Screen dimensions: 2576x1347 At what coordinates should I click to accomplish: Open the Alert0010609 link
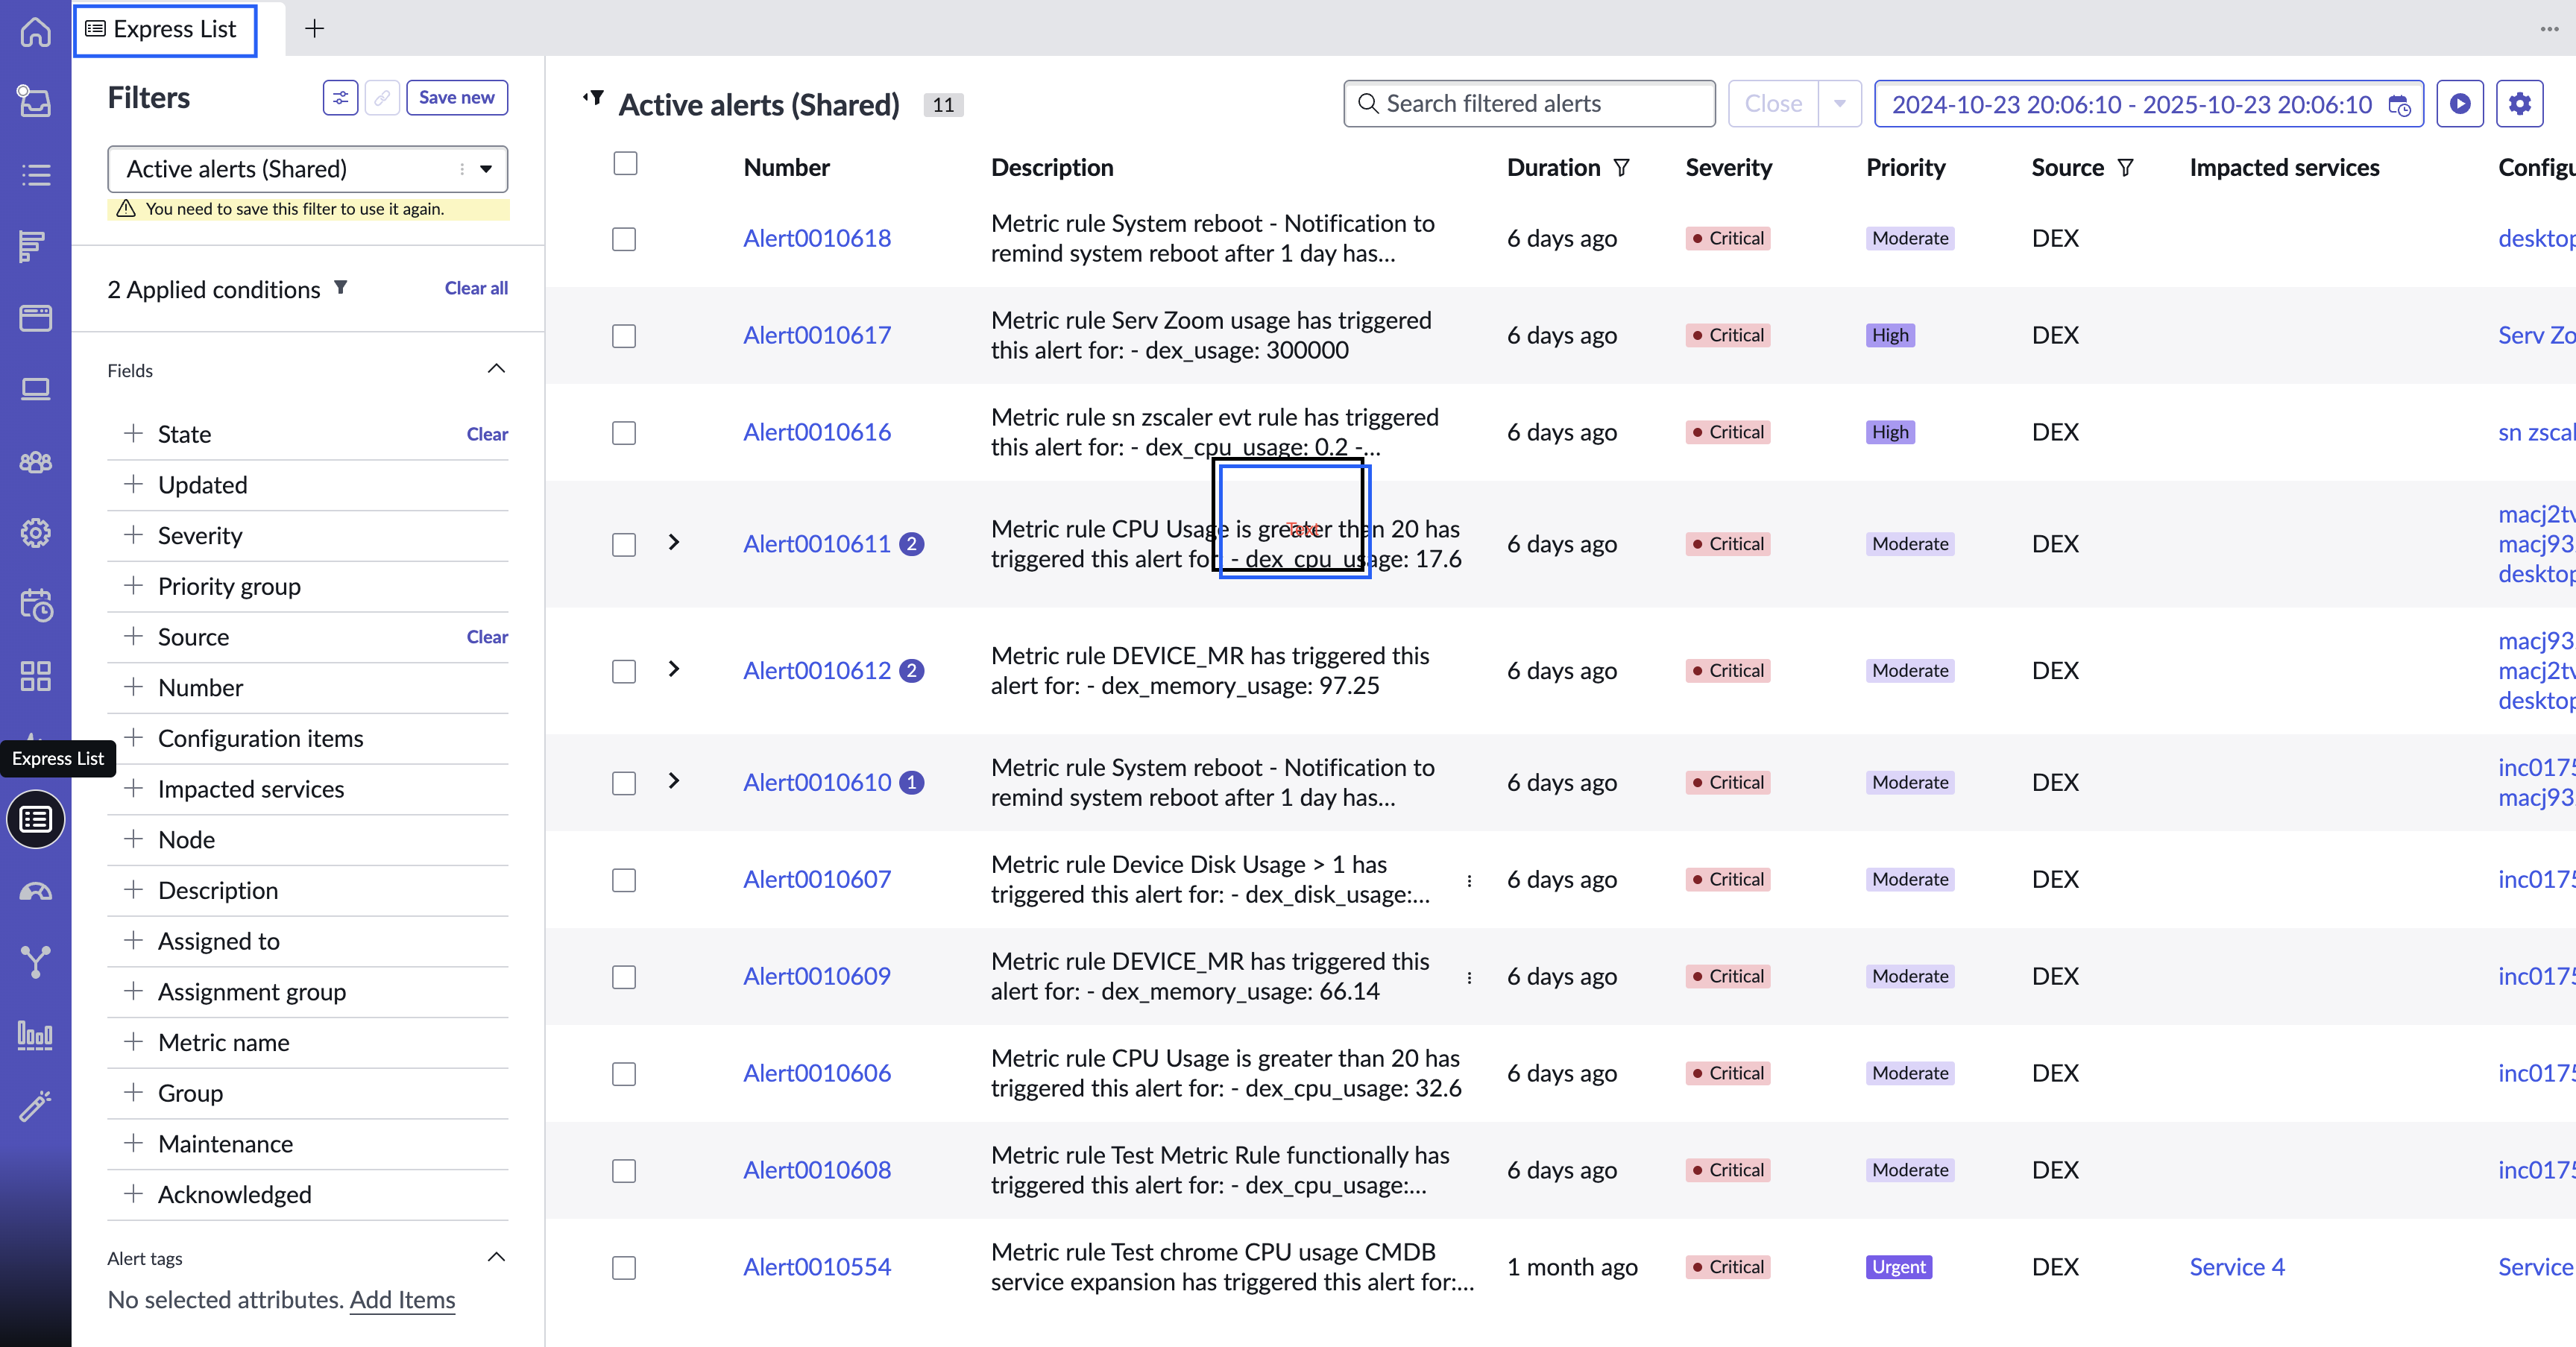816,976
